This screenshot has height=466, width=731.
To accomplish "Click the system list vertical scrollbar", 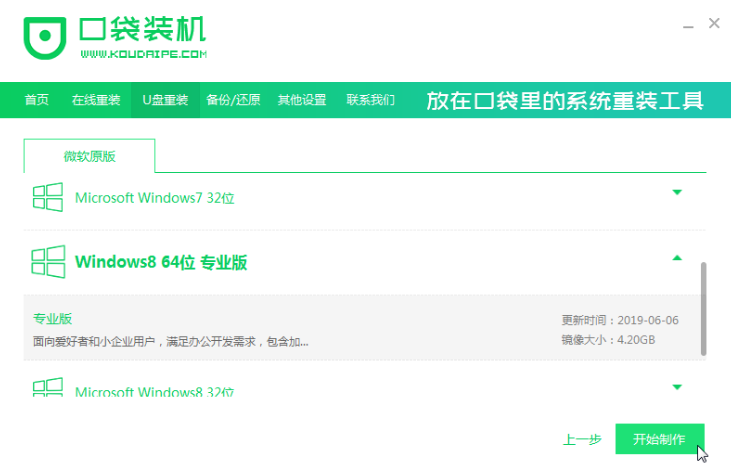I will 703,310.
